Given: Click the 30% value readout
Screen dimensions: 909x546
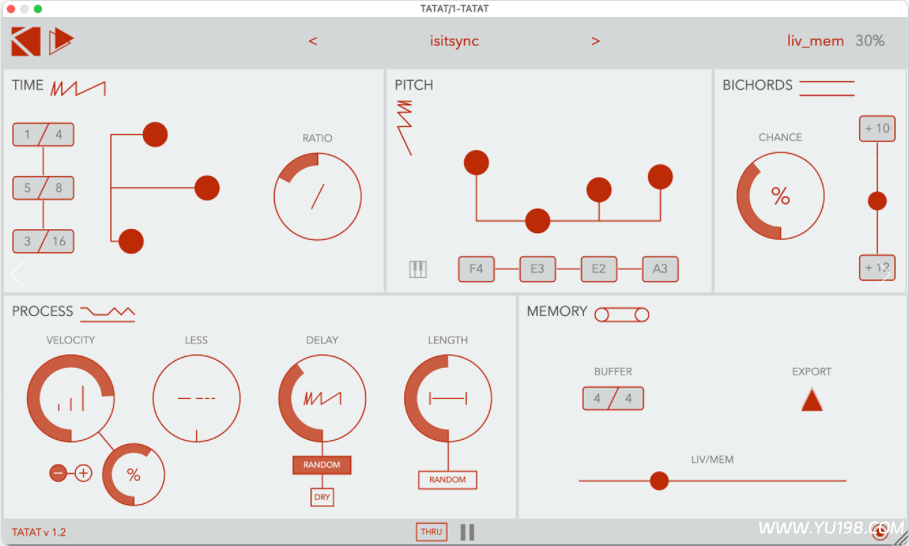Looking at the screenshot, I should point(870,41).
